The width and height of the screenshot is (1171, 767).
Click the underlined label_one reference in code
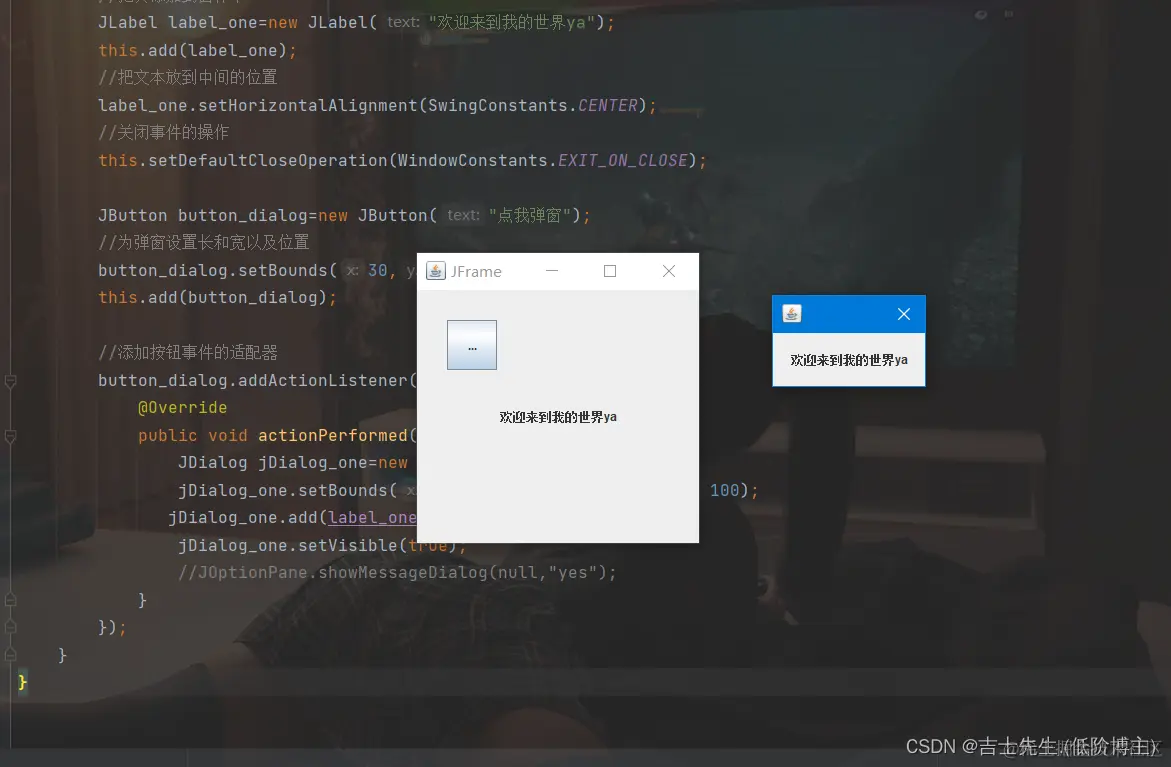372,518
